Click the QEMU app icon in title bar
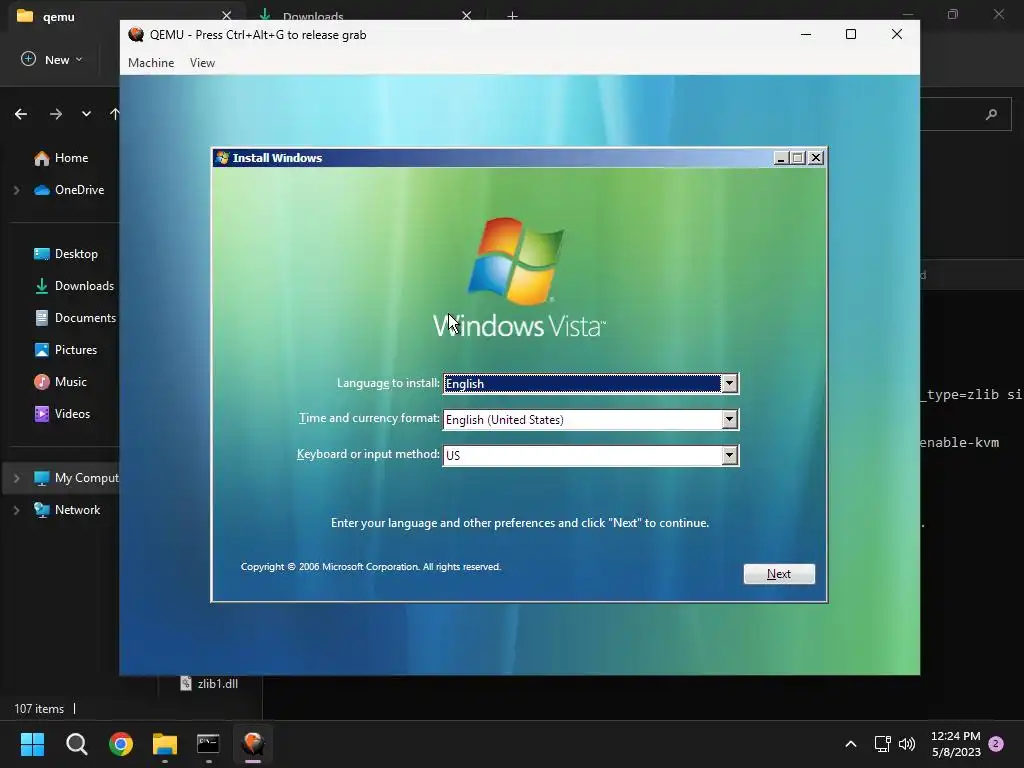The width and height of the screenshot is (1024, 768). tap(136, 35)
